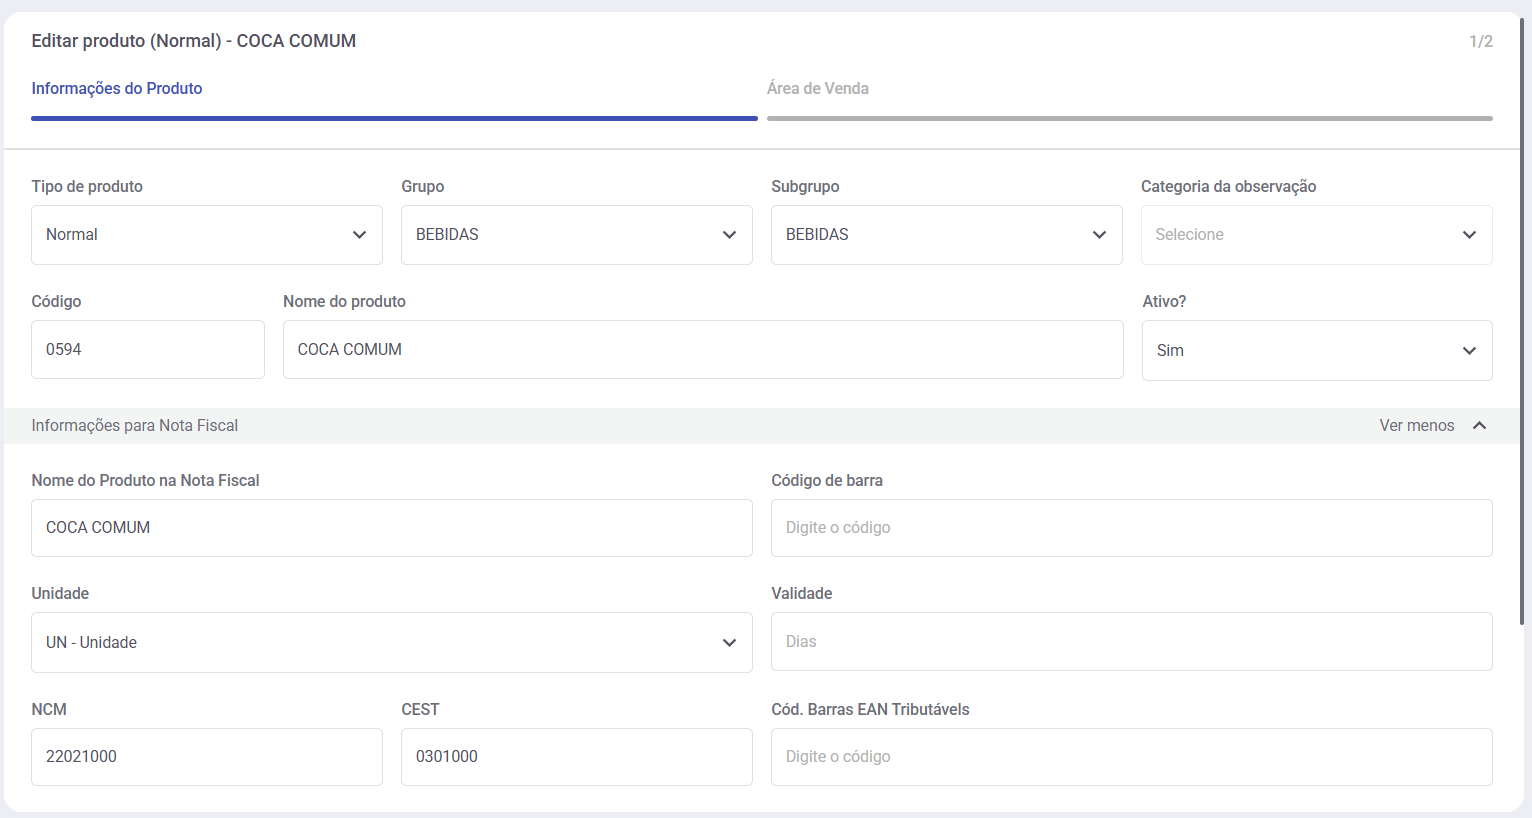Screen dimensions: 1532x818
Task: Edit the Nome do Produto na Nota Fiscal field
Action: point(392,528)
